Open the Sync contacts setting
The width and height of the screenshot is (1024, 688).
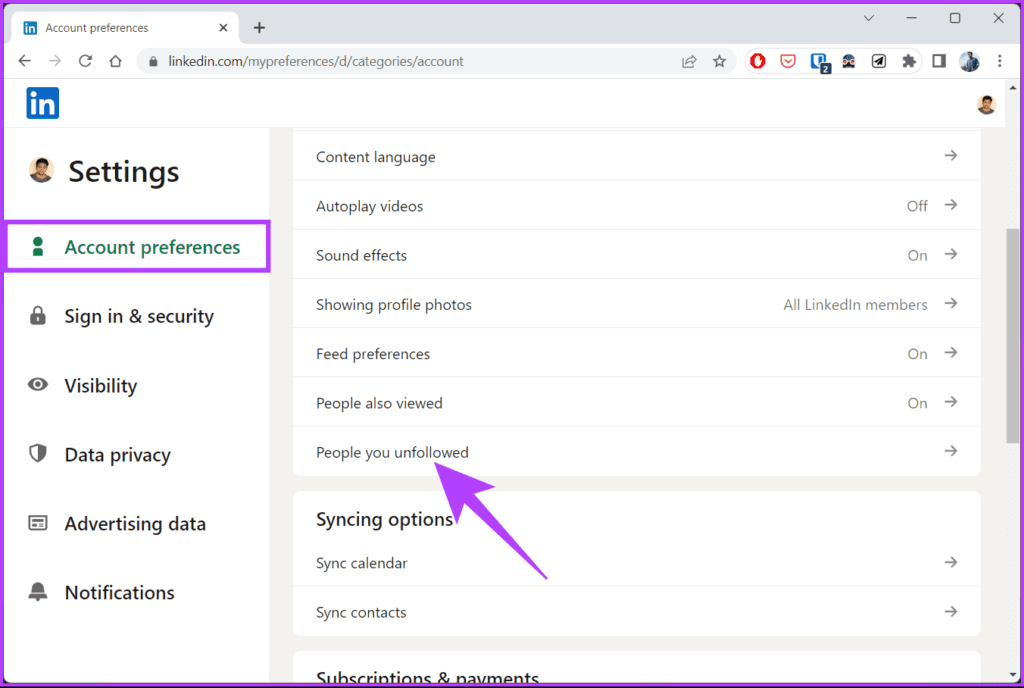click(x=637, y=612)
